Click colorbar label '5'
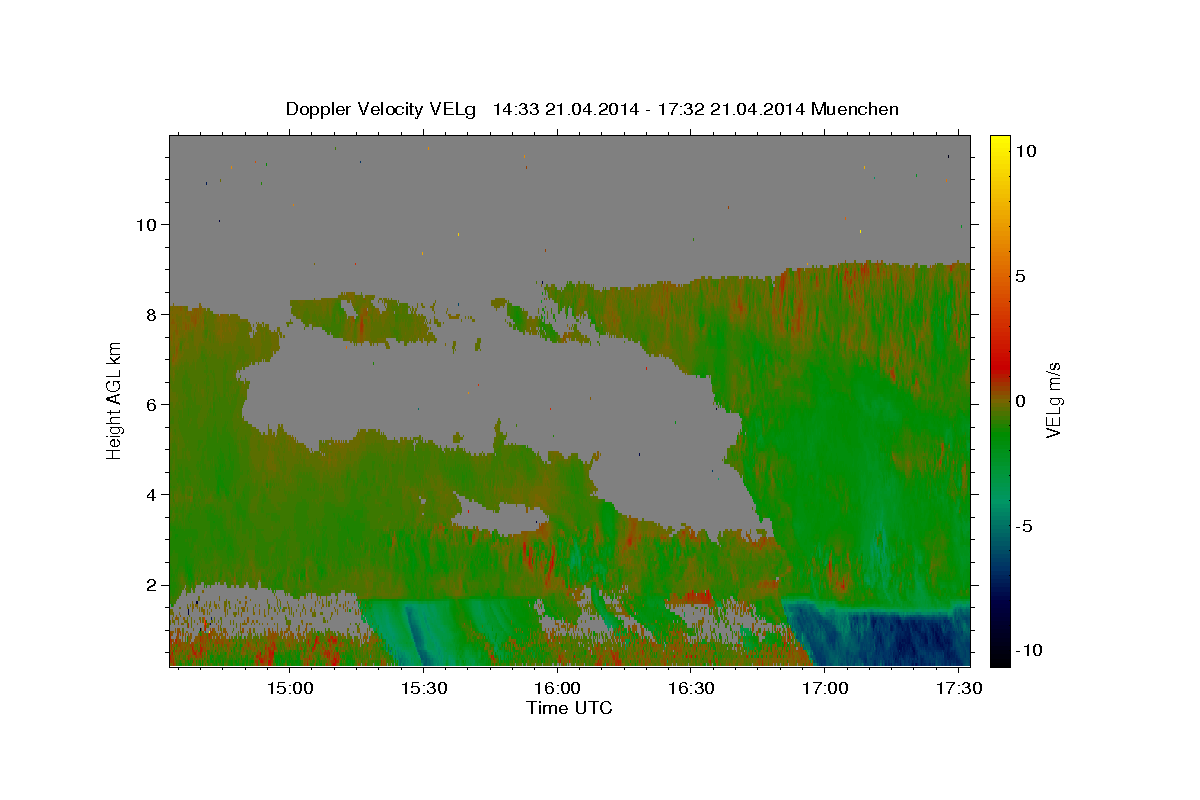Screen dimensions: 1200x800 tap(1019, 276)
